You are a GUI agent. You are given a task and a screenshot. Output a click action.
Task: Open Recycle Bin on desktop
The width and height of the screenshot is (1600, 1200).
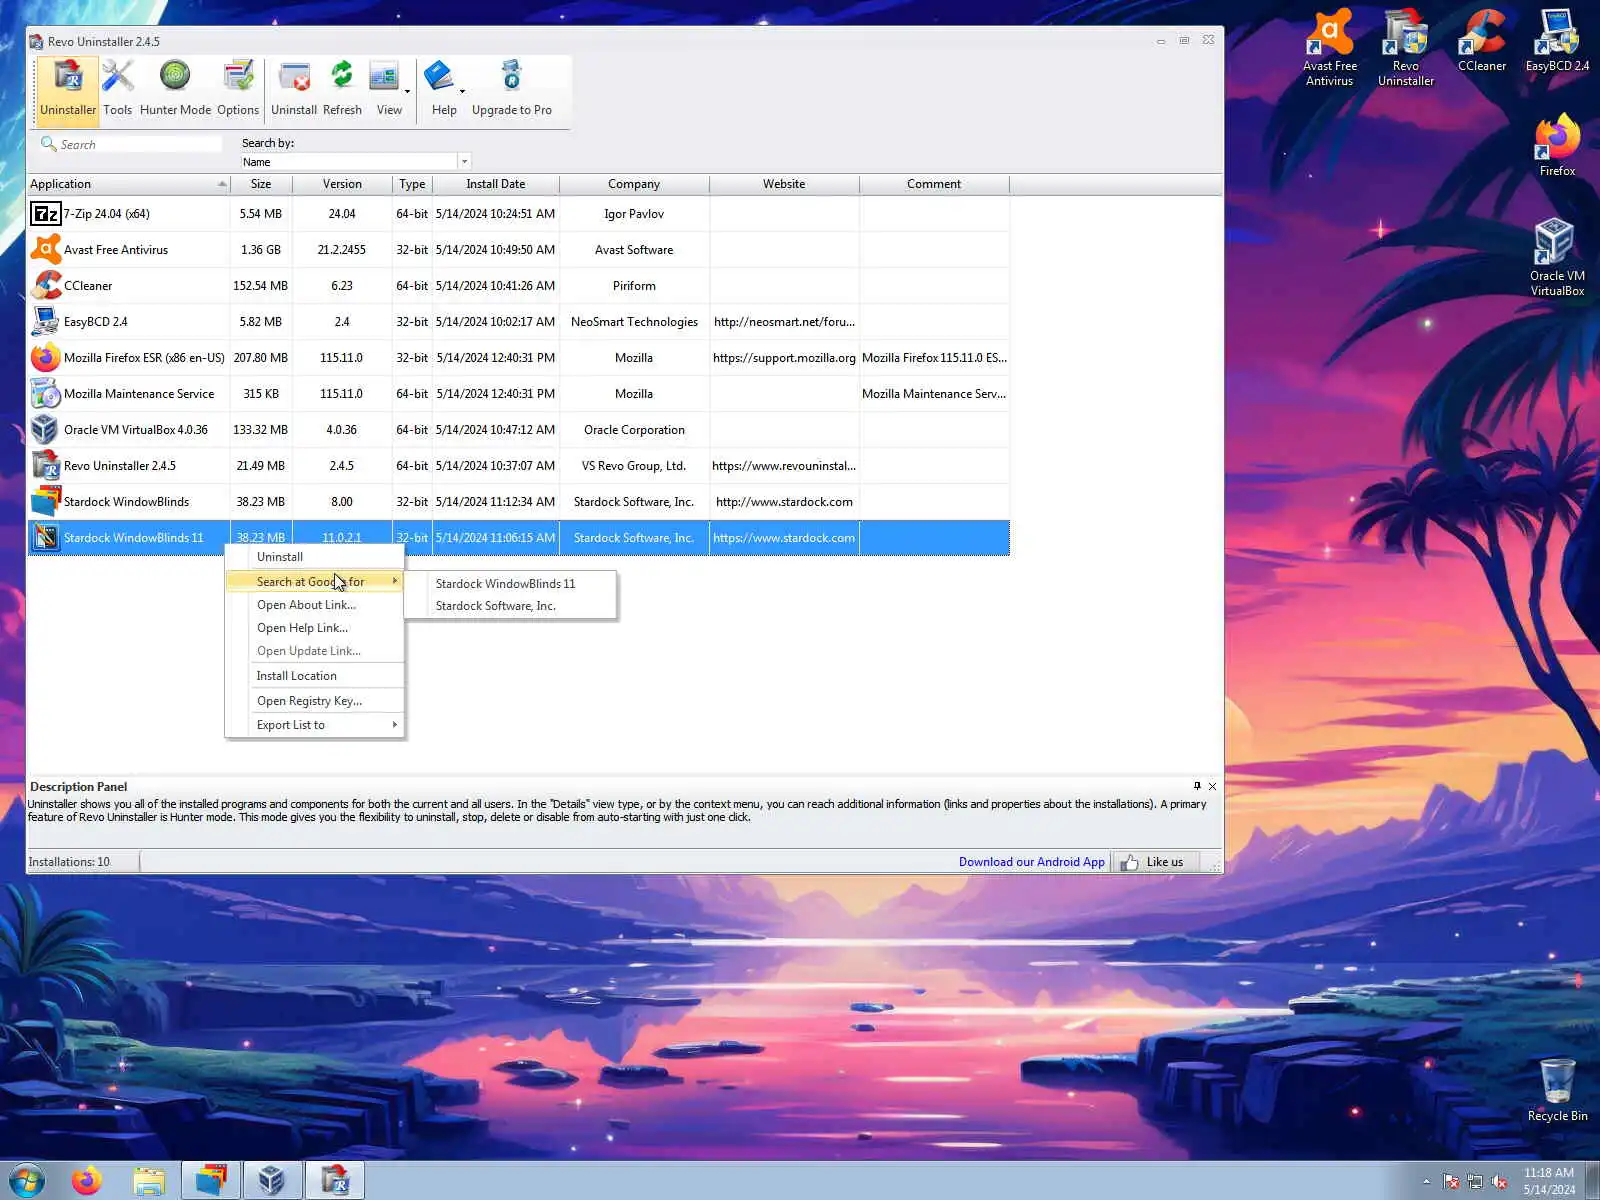click(1557, 1090)
